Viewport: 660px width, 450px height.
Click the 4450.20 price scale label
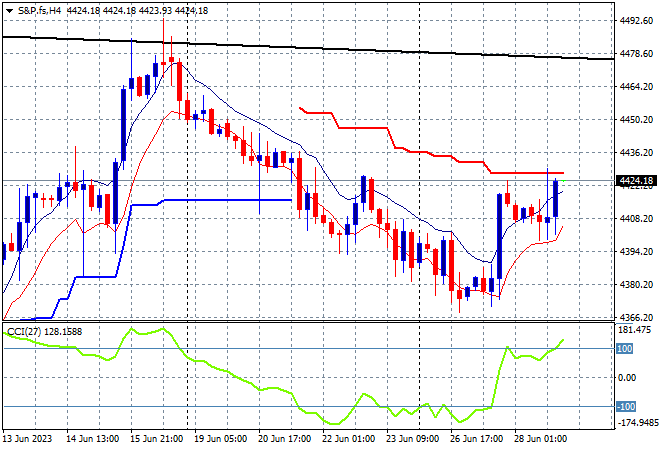636,120
